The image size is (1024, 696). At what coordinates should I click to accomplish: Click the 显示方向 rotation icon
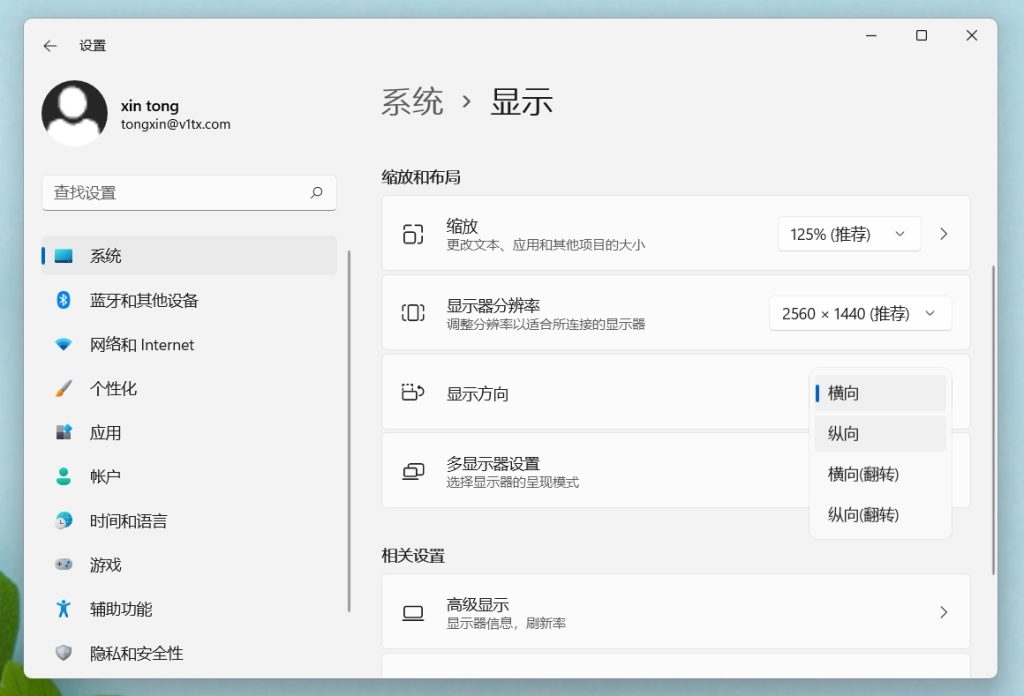(413, 392)
